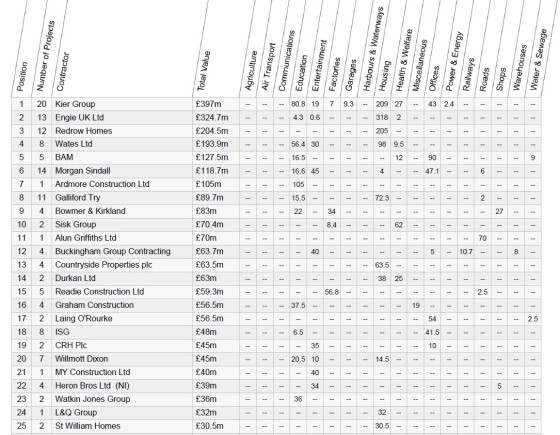Click MY Construction Ltd
The width and height of the screenshot is (560, 435).
pyautogui.click(x=92, y=372)
